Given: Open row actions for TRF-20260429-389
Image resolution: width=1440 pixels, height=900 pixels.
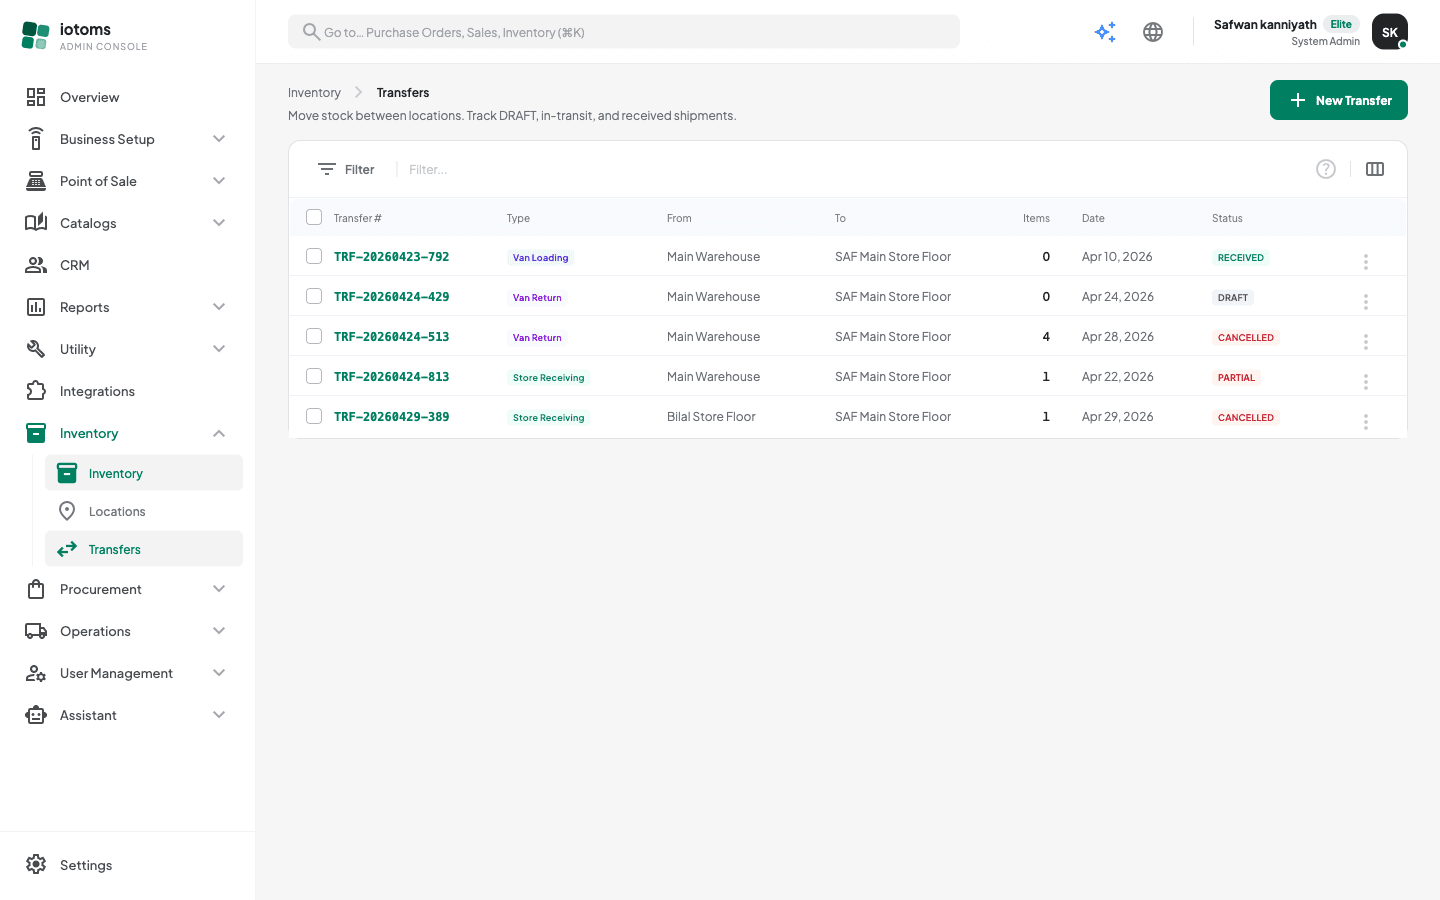Looking at the screenshot, I should (1365, 421).
